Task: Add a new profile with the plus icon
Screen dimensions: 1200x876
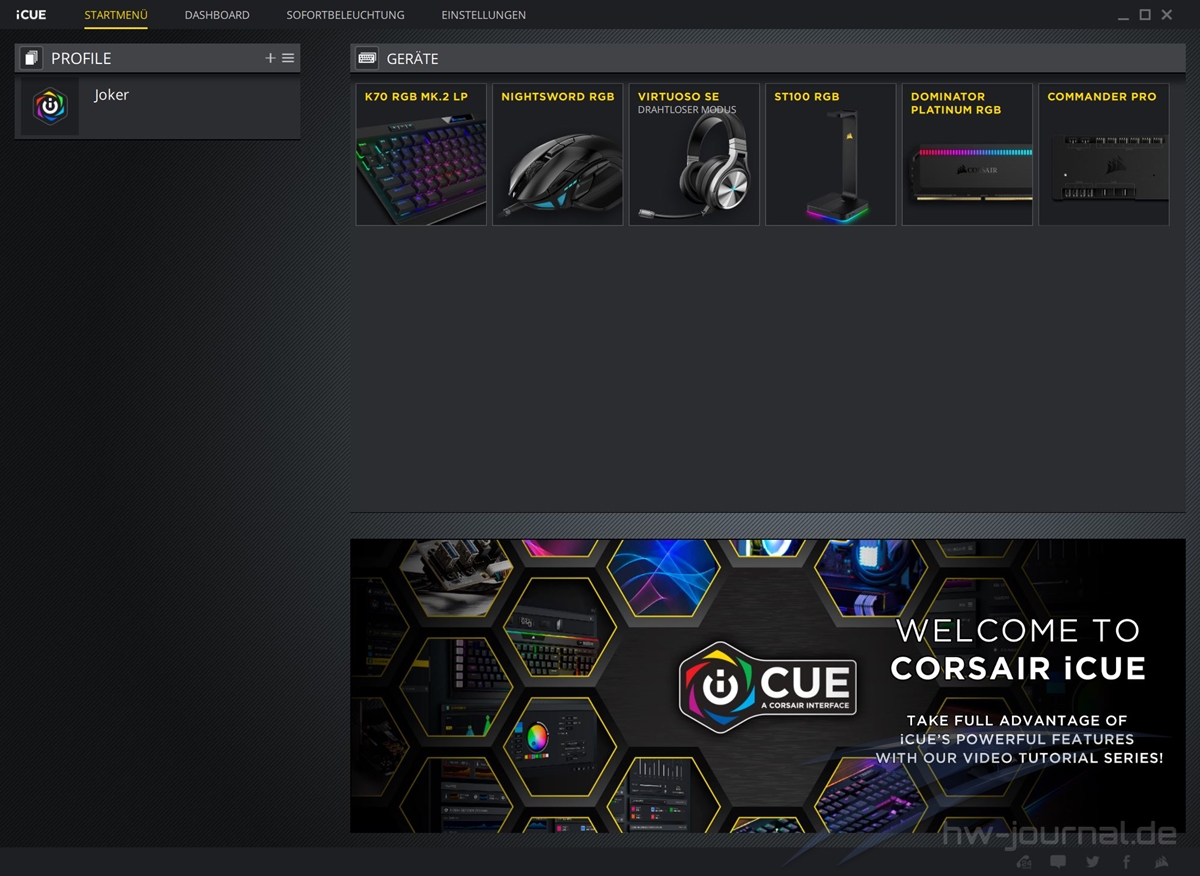Action: coord(270,58)
